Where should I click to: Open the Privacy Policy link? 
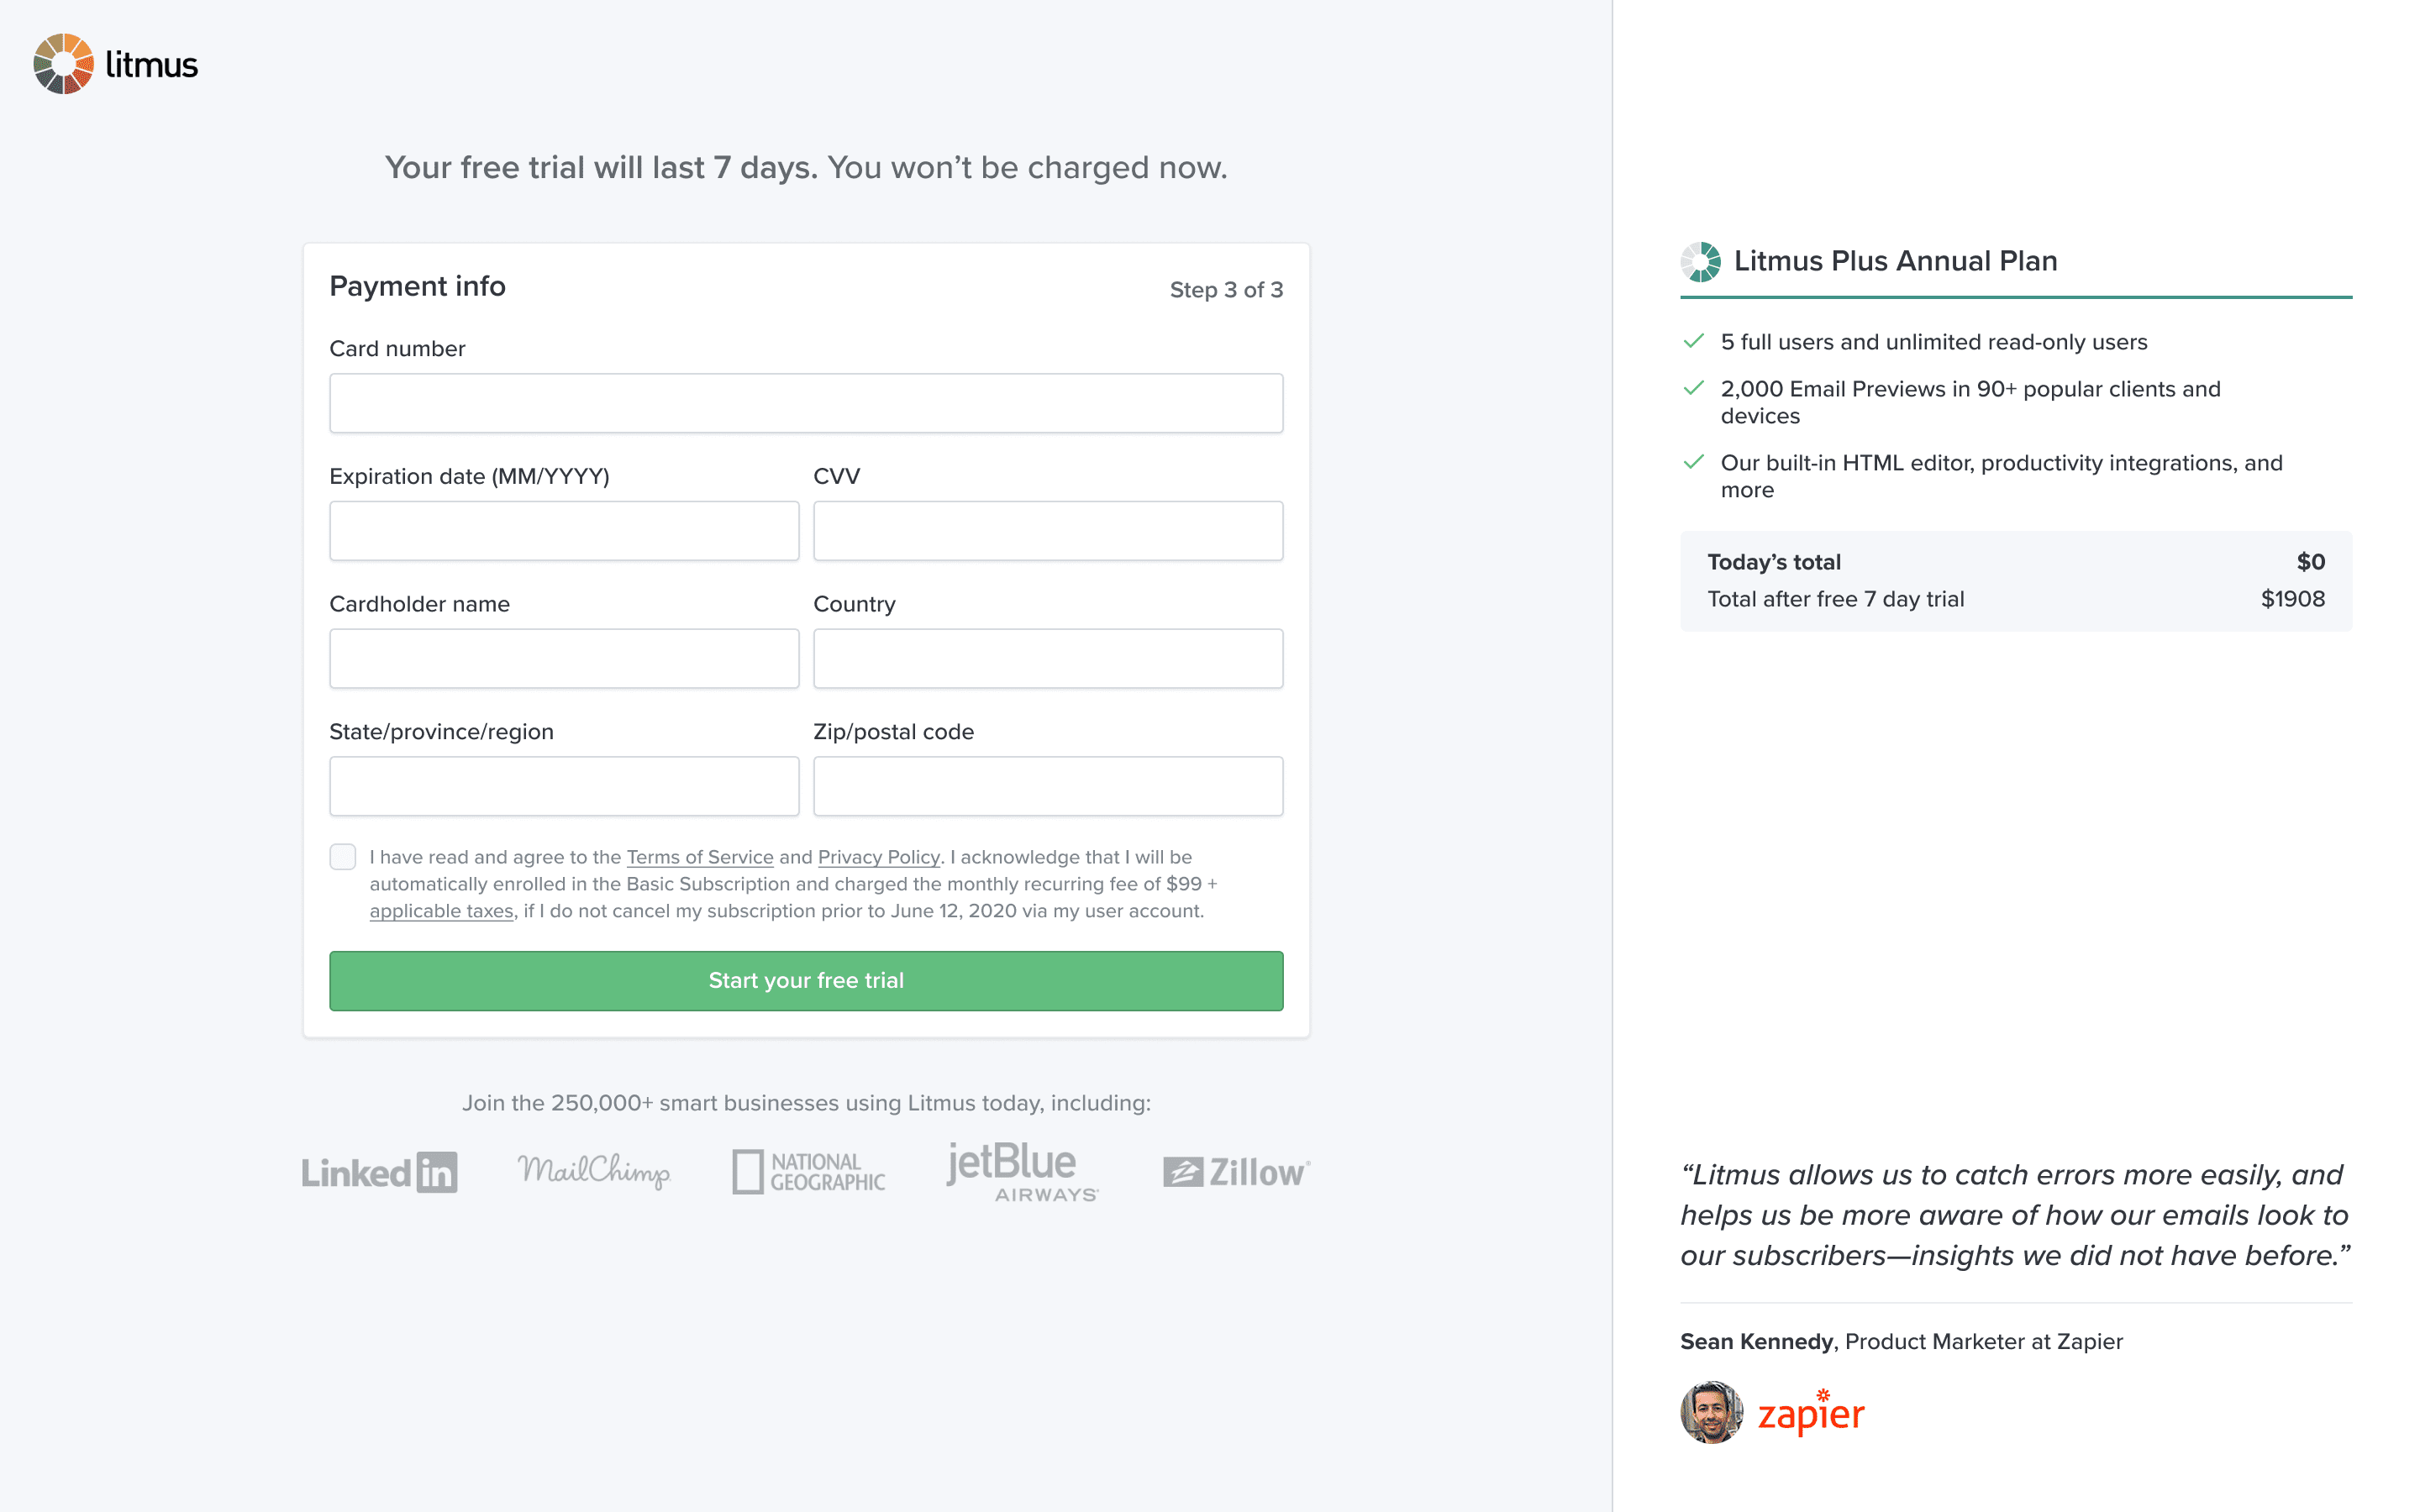pyautogui.click(x=878, y=857)
